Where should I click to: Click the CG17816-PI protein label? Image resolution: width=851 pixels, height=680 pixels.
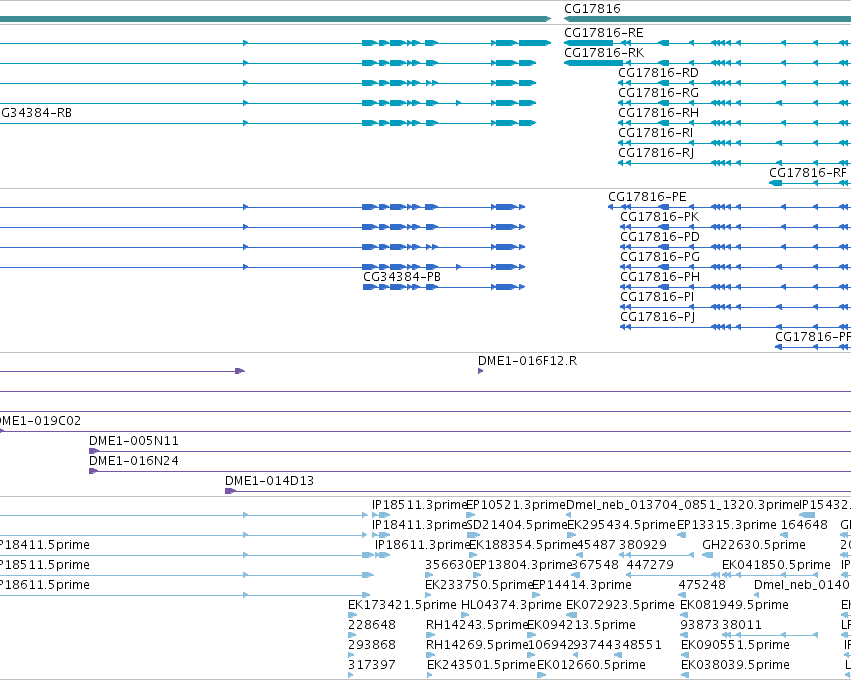coord(657,297)
